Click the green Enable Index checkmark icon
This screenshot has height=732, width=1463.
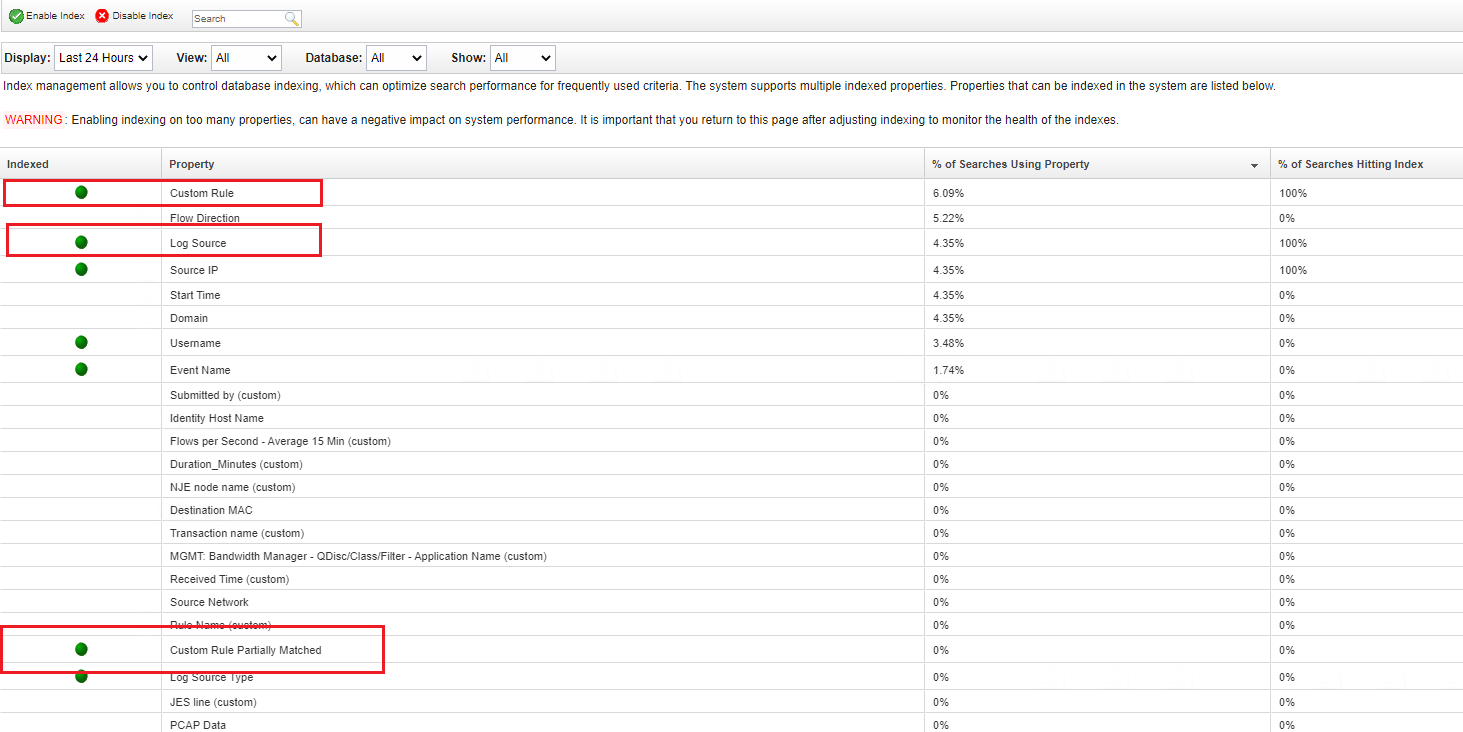16,16
